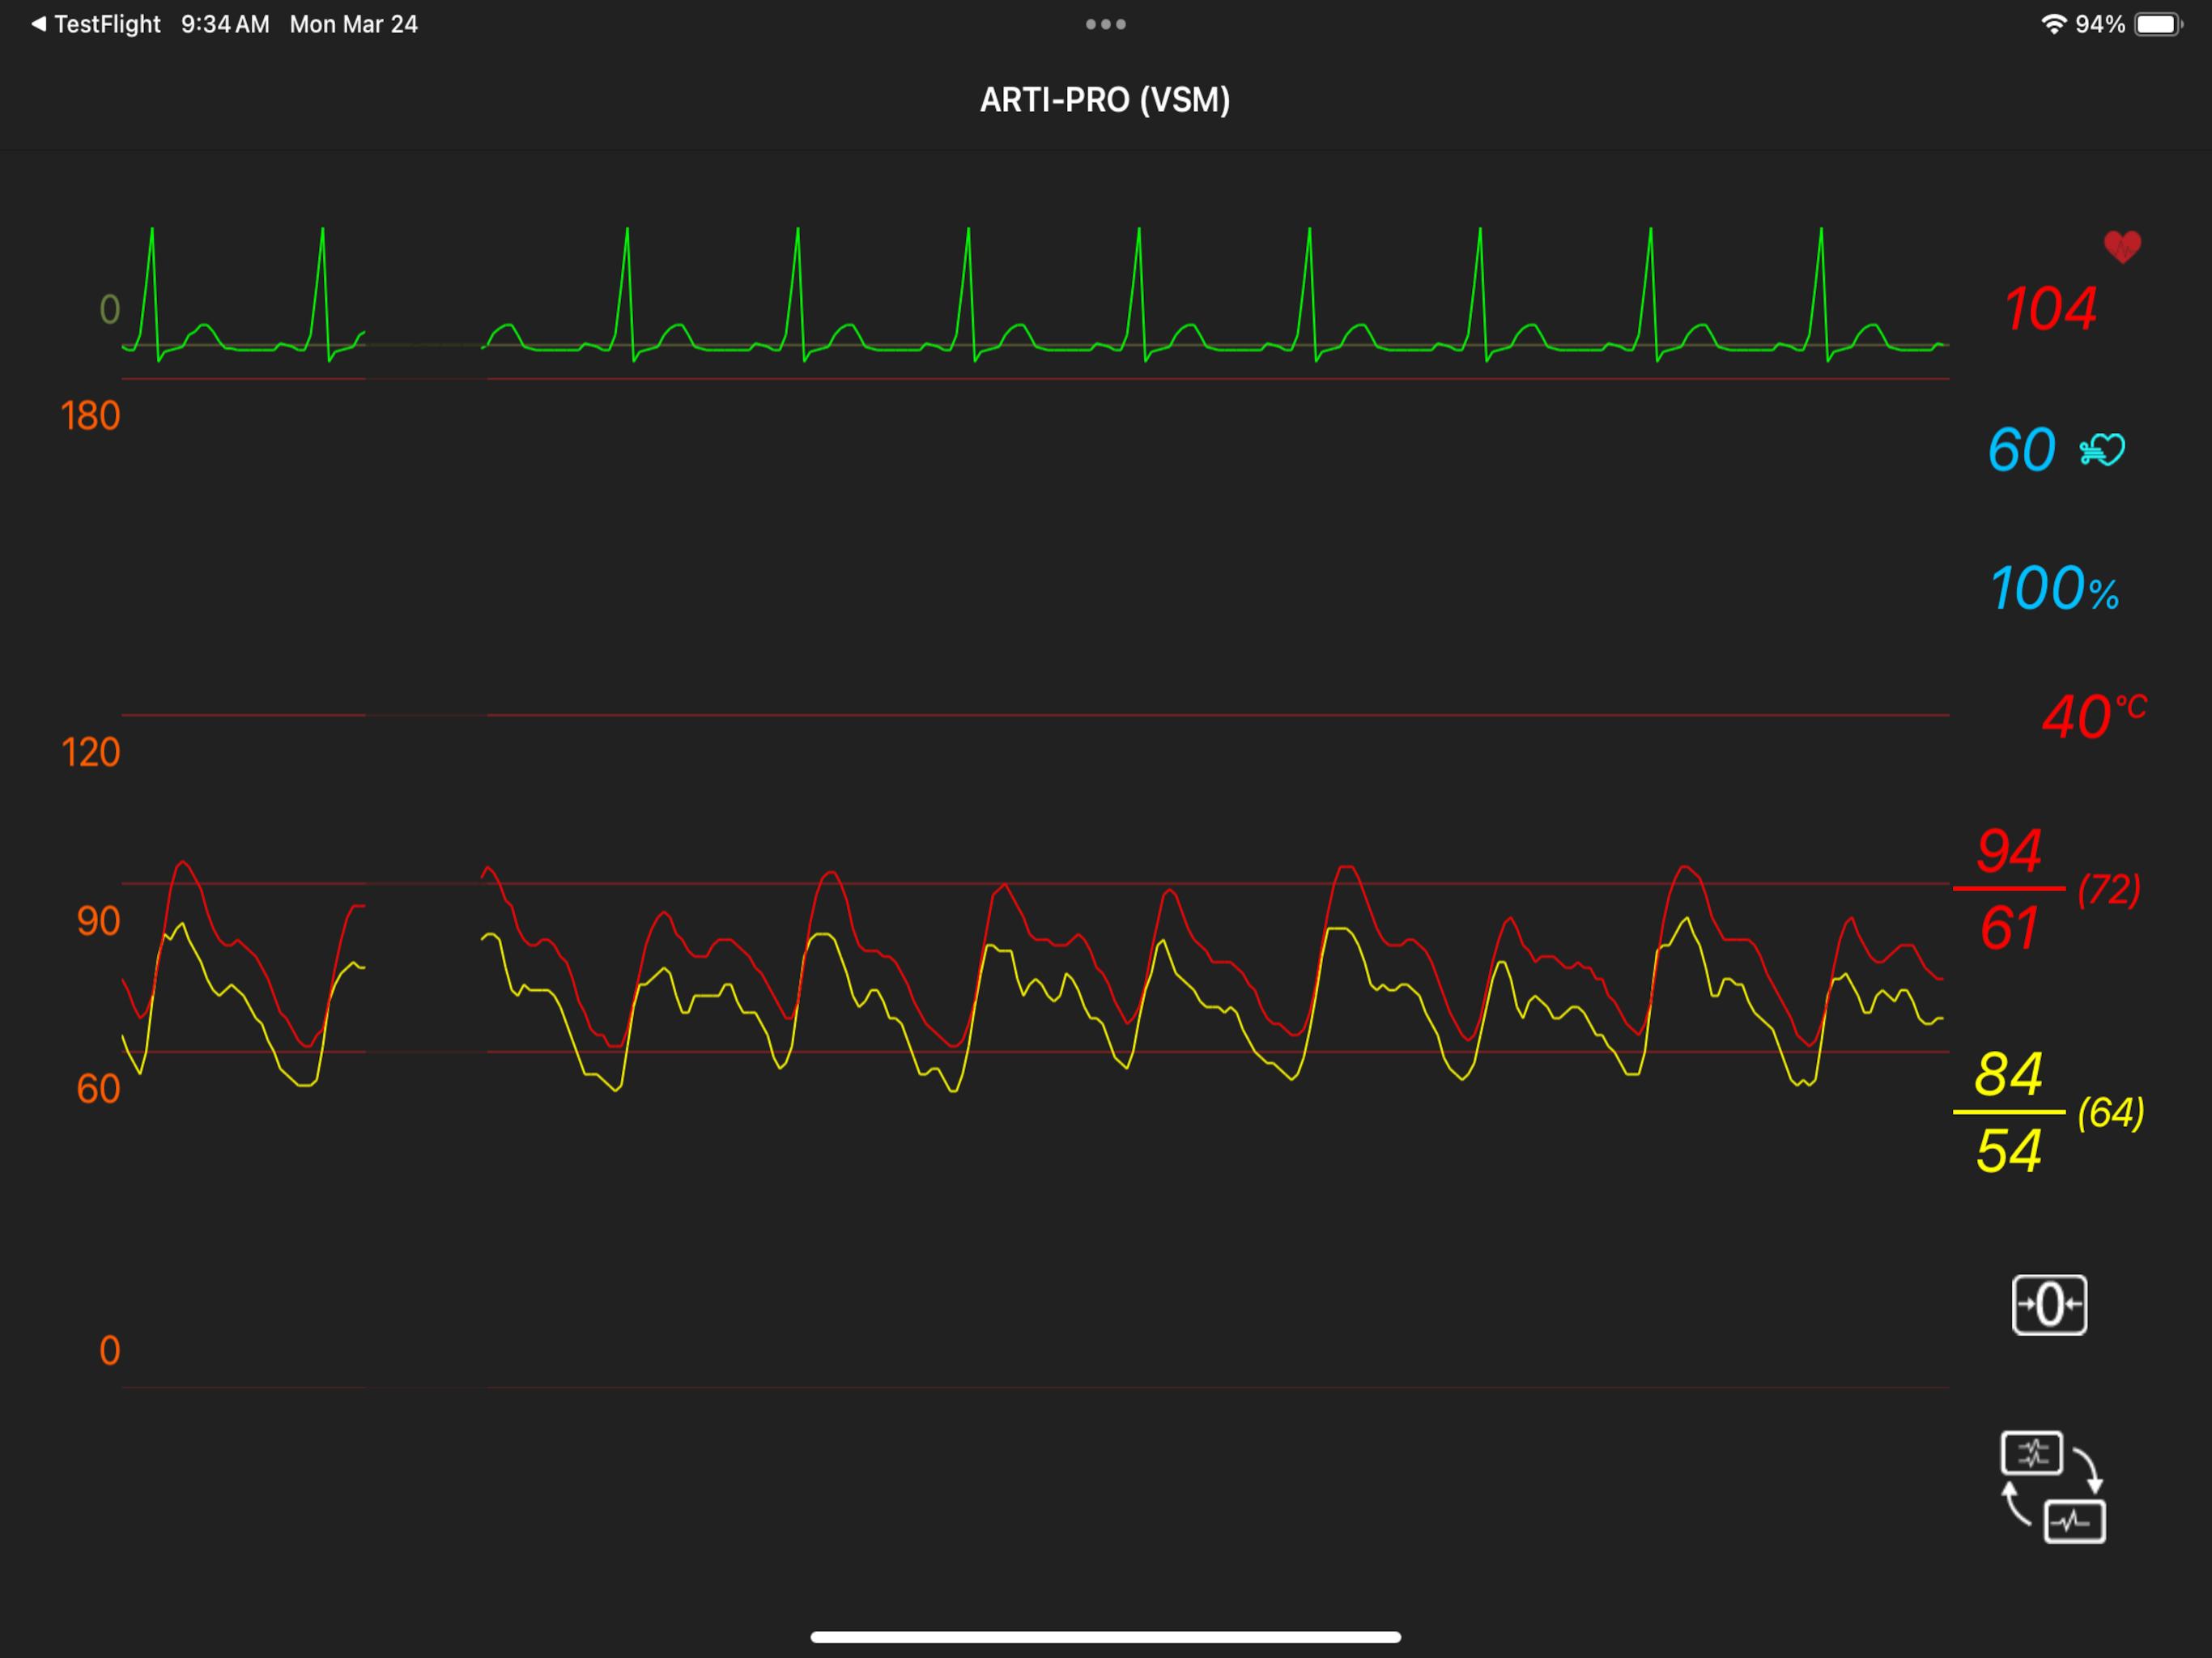The width and height of the screenshot is (2212, 1658).
Task: Tap the Wi-Fi status icon
Action: point(2053,24)
